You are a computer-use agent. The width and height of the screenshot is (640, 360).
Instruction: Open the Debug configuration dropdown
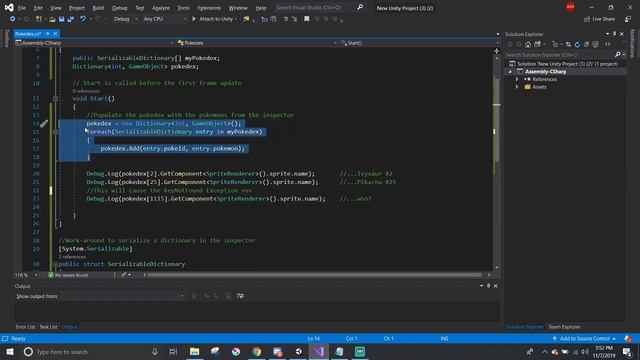[126, 19]
